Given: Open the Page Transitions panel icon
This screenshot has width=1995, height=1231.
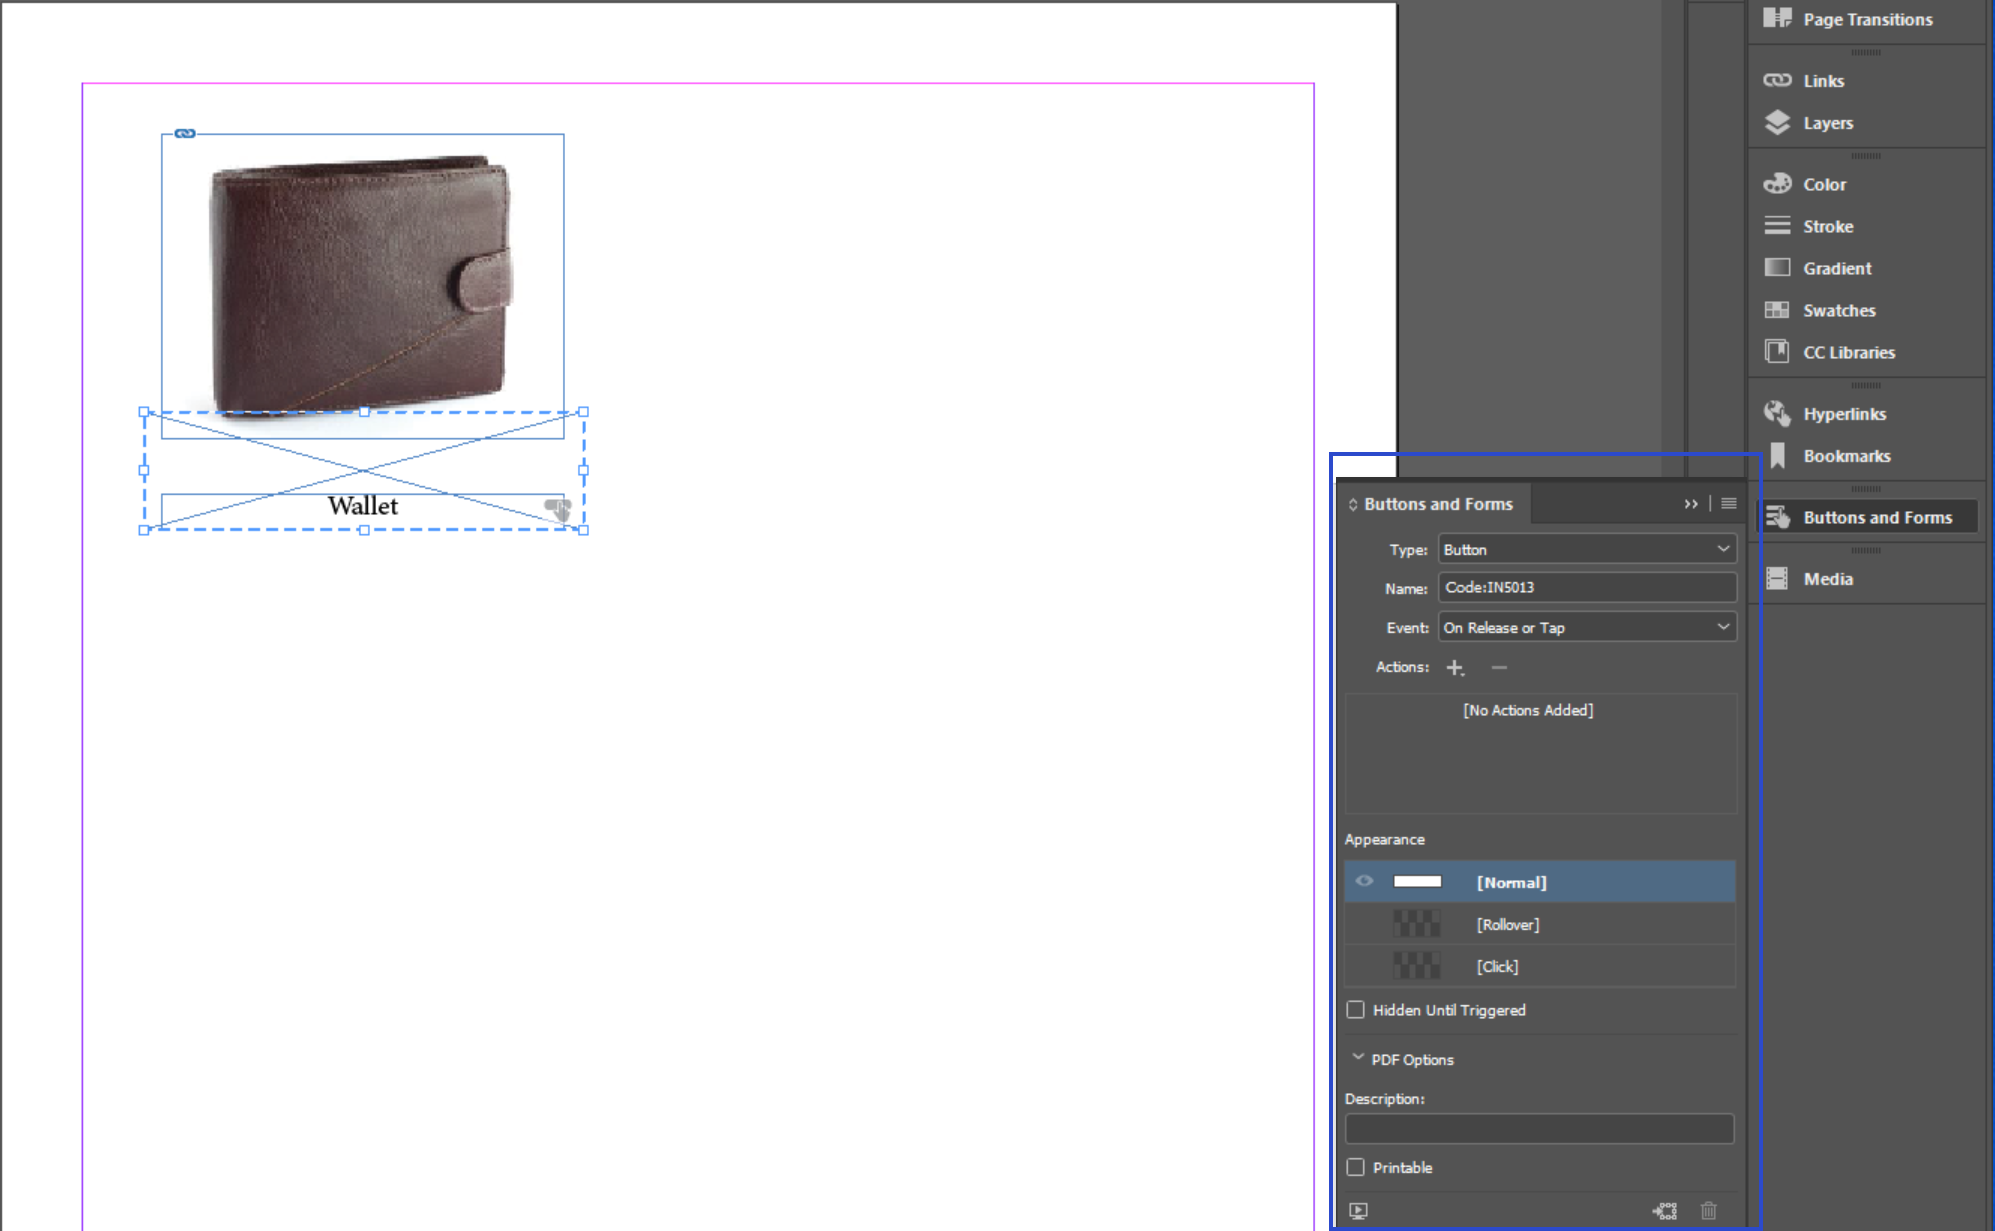Looking at the screenshot, I should [x=1777, y=18].
